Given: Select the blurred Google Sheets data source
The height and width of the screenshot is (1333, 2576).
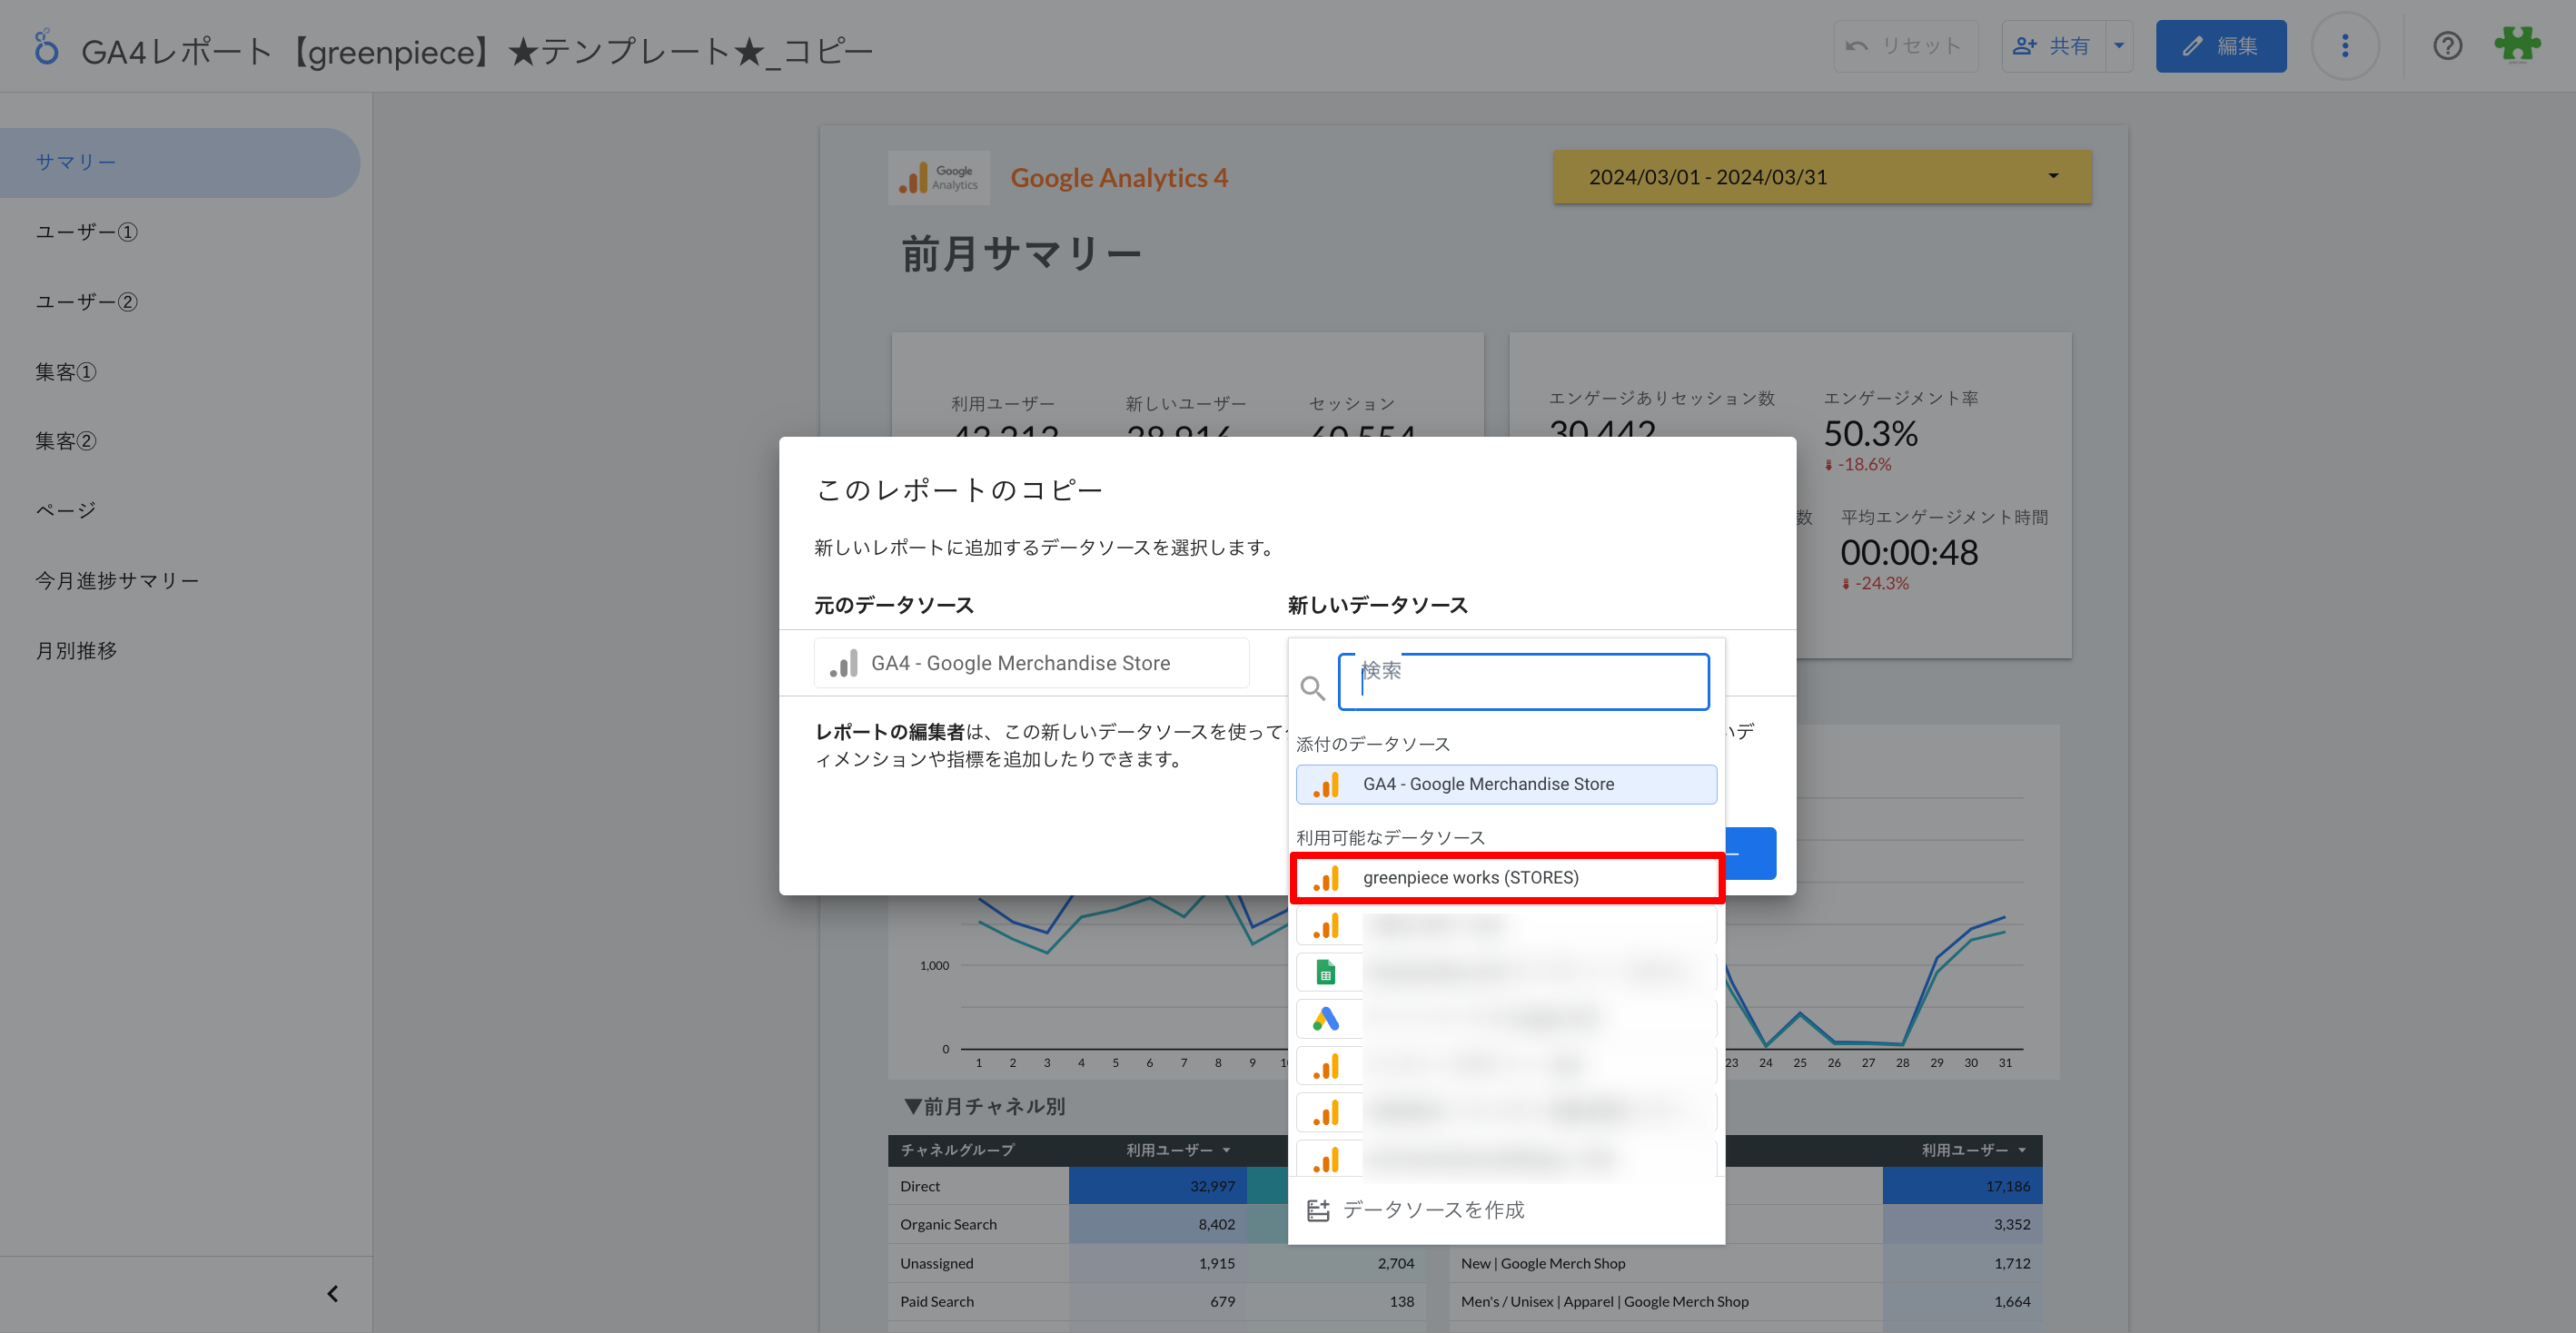Looking at the screenshot, I should tap(1506, 971).
